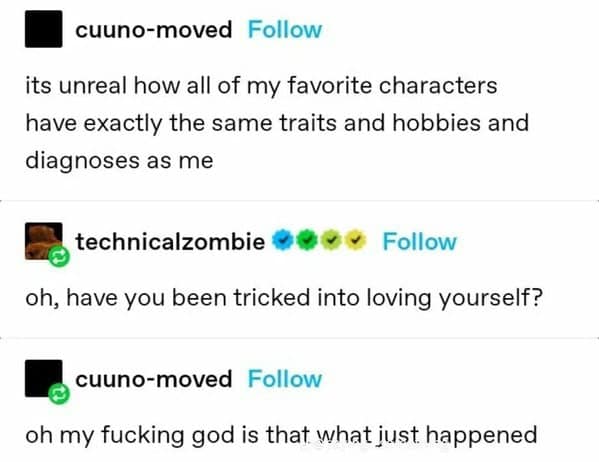Click the 'its unreal how all' post text
Image resolution: width=599 pixels, height=462 pixels.
(x=277, y=123)
